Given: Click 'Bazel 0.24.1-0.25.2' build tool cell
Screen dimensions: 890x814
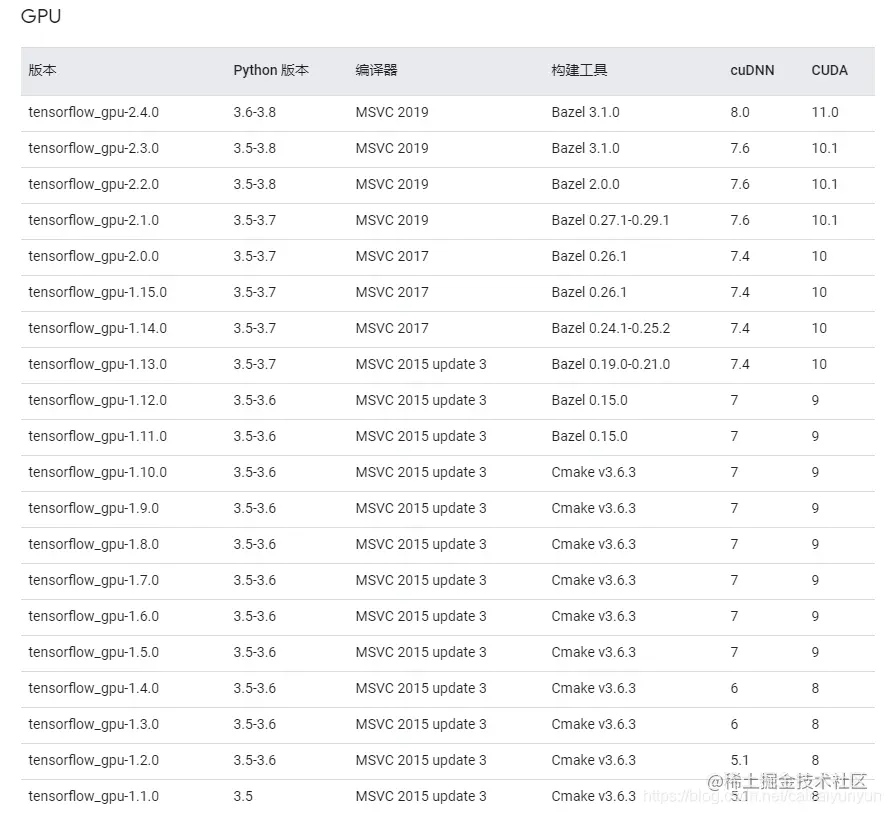Looking at the screenshot, I should tap(611, 328).
